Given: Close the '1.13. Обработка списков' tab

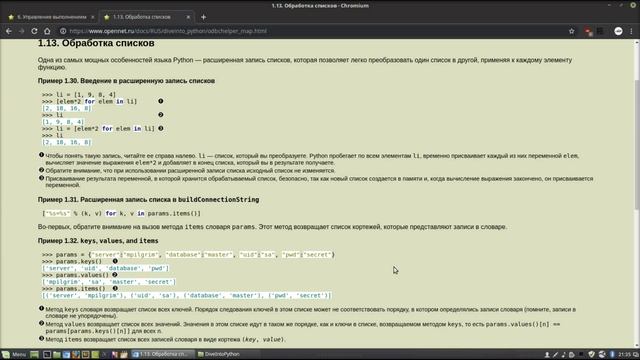Looking at the screenshot, I should click(188, 17).
